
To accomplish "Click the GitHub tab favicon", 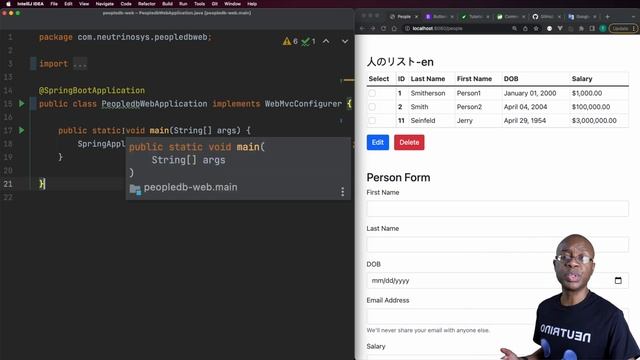I will pyautogui.click(x=535, y=17).
